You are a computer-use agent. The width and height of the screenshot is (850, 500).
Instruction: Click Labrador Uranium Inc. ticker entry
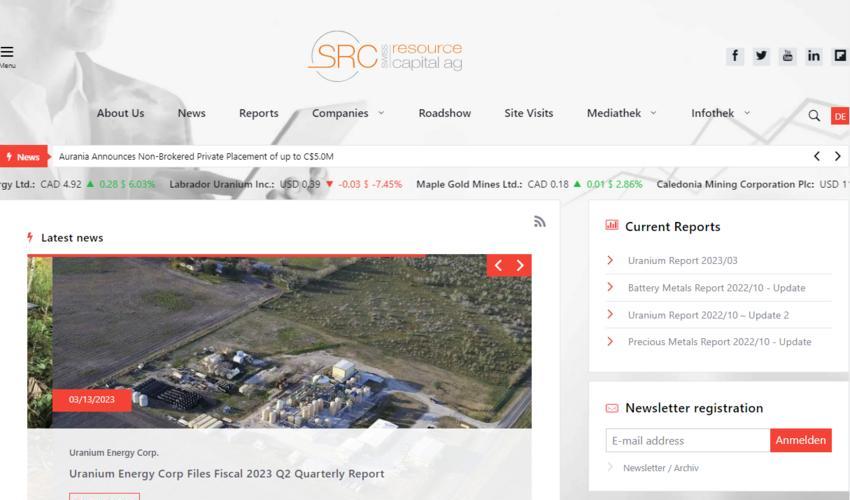286,184
